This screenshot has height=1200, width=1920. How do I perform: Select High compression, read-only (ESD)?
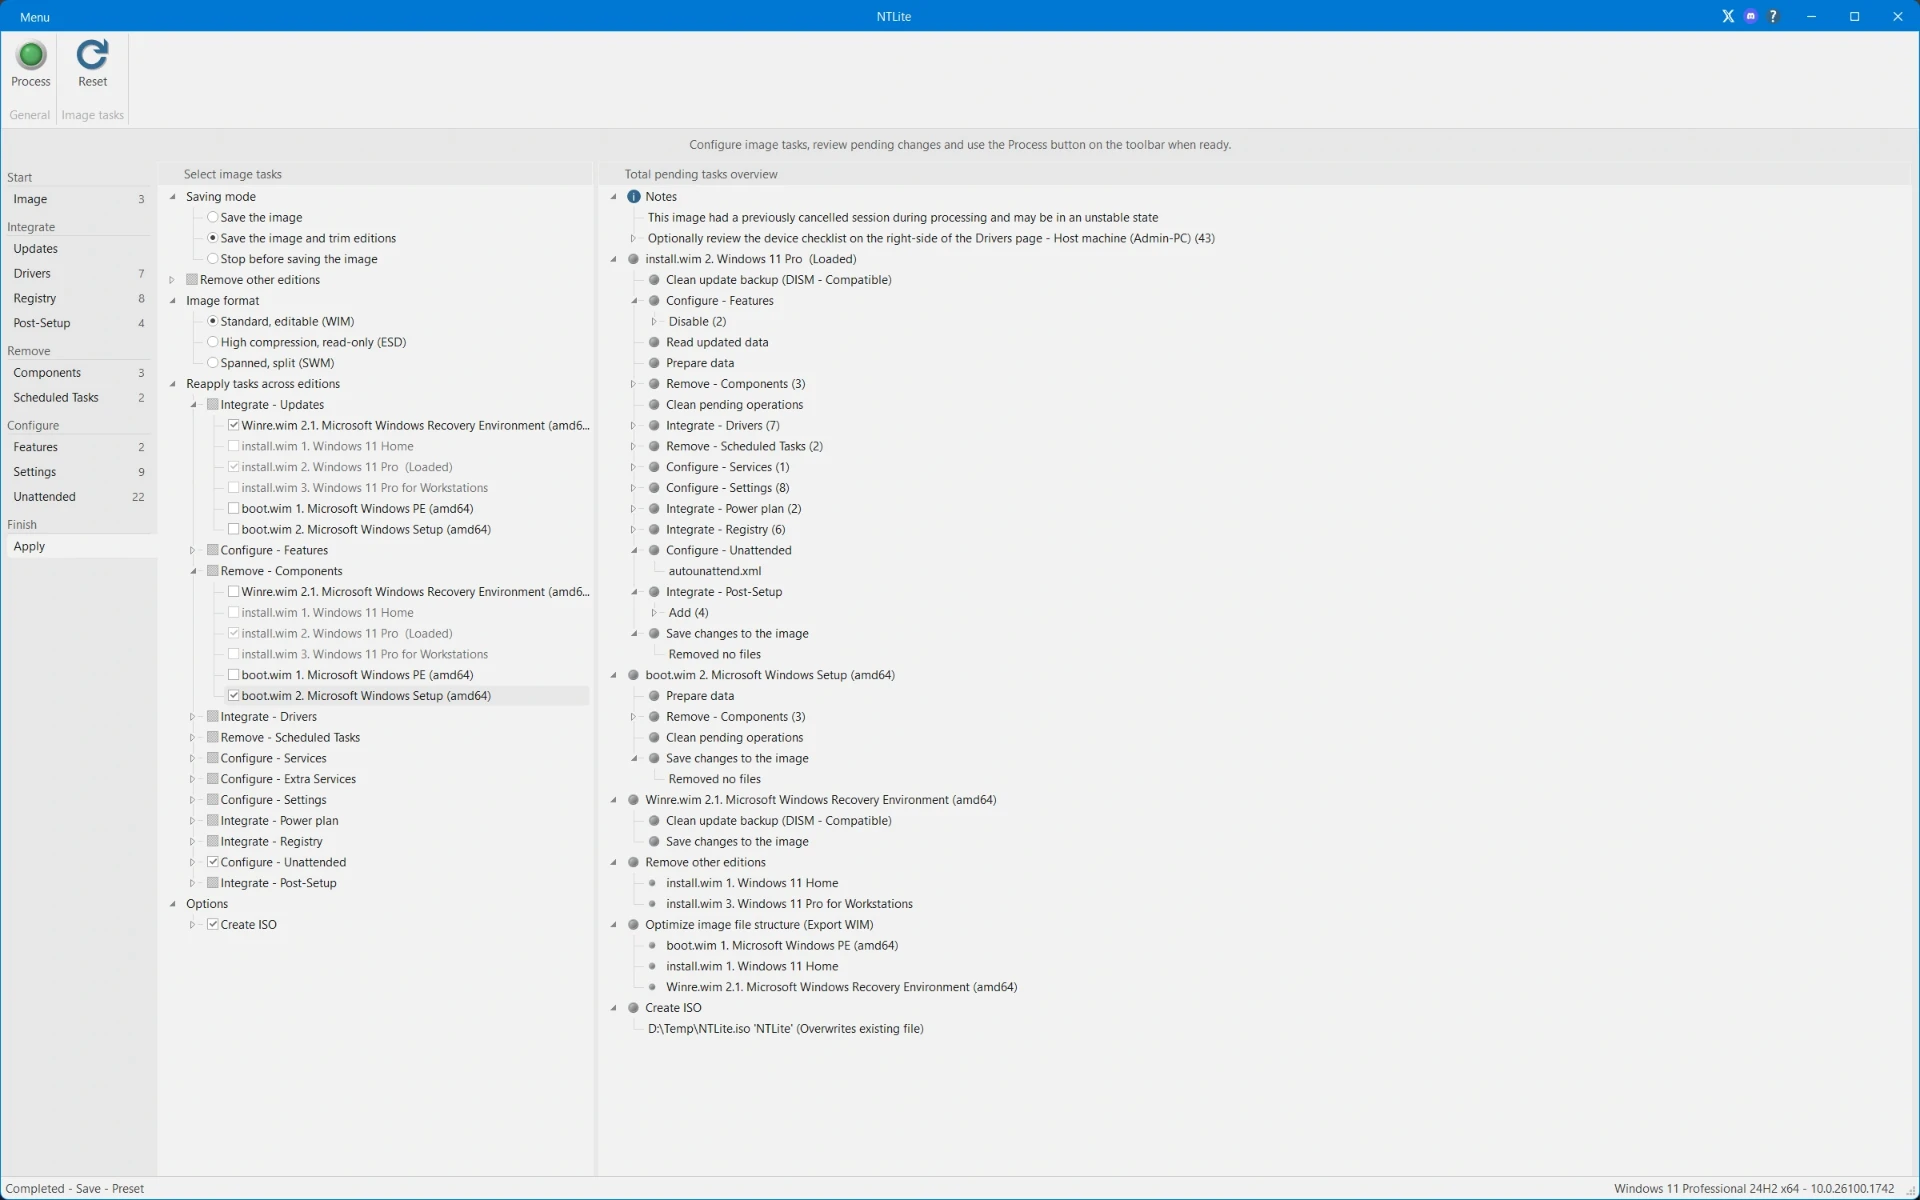213,342
